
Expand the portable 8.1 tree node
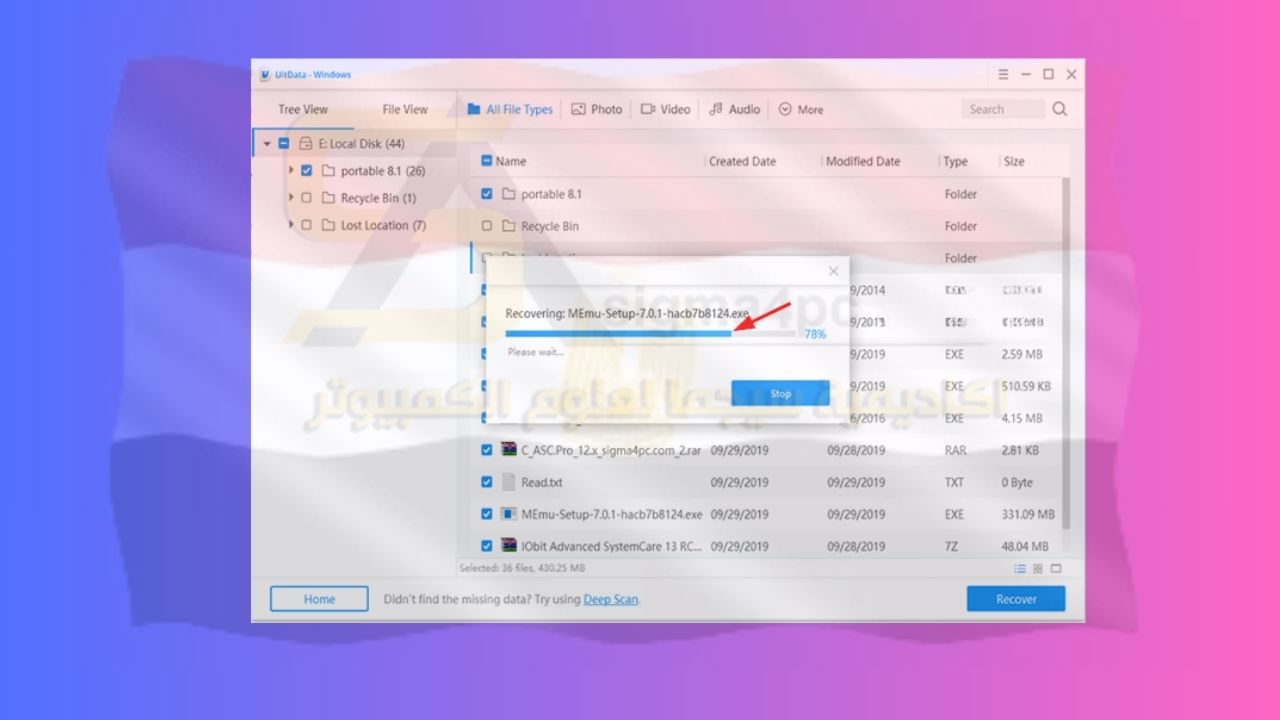coord(291,171)
